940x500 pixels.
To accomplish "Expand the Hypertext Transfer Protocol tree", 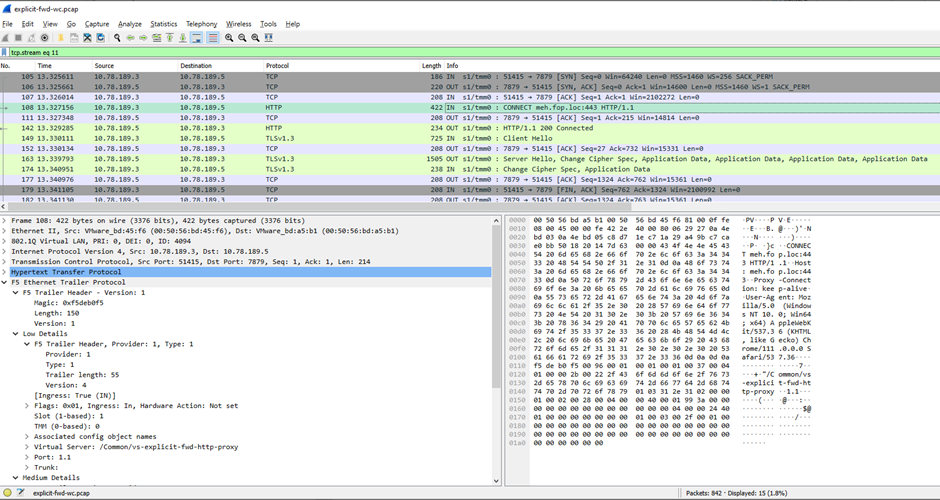I will tap(5, 272).
